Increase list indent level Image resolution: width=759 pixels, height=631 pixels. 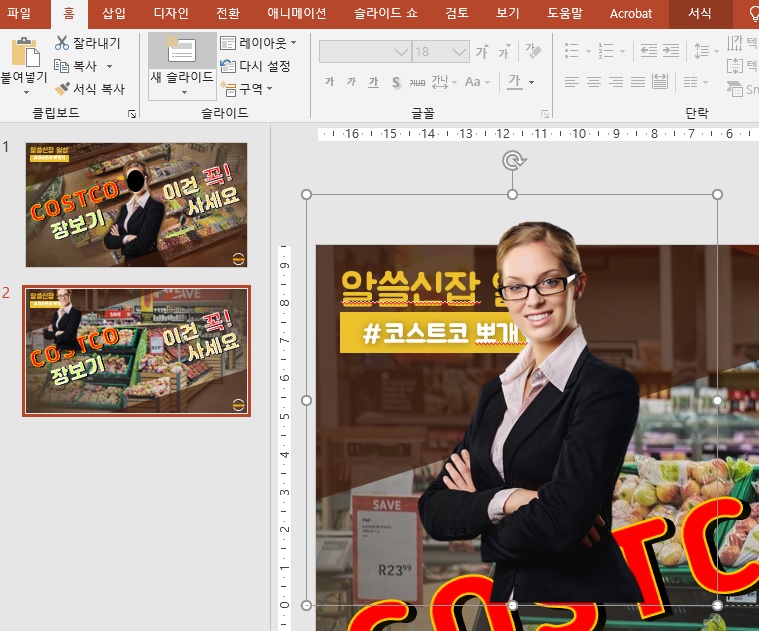pos(671,50)
